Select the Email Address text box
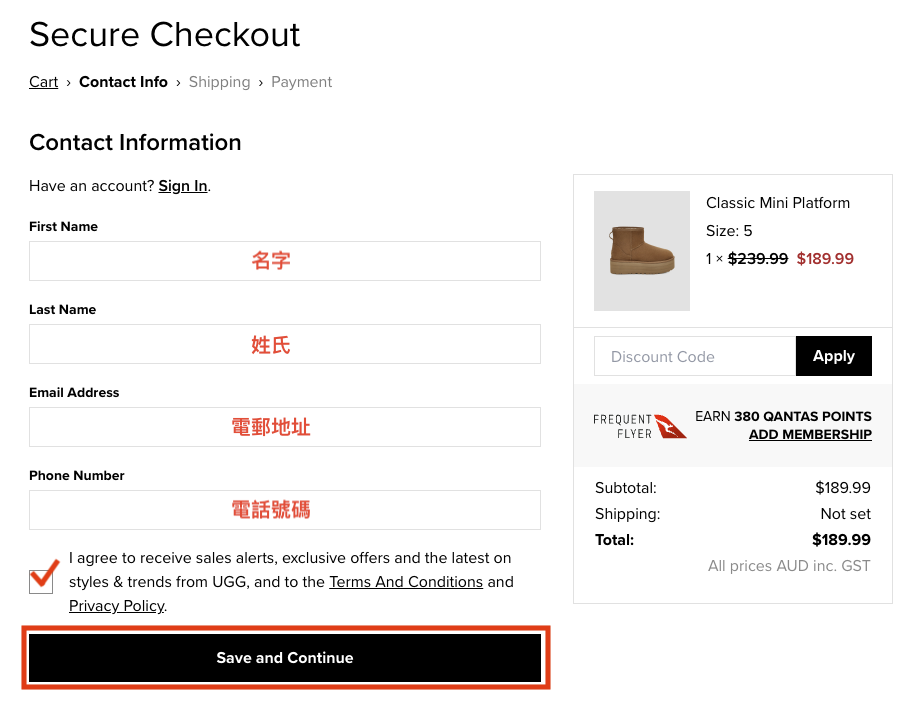Screen dimensions: 917x705 tap(285, 427)
